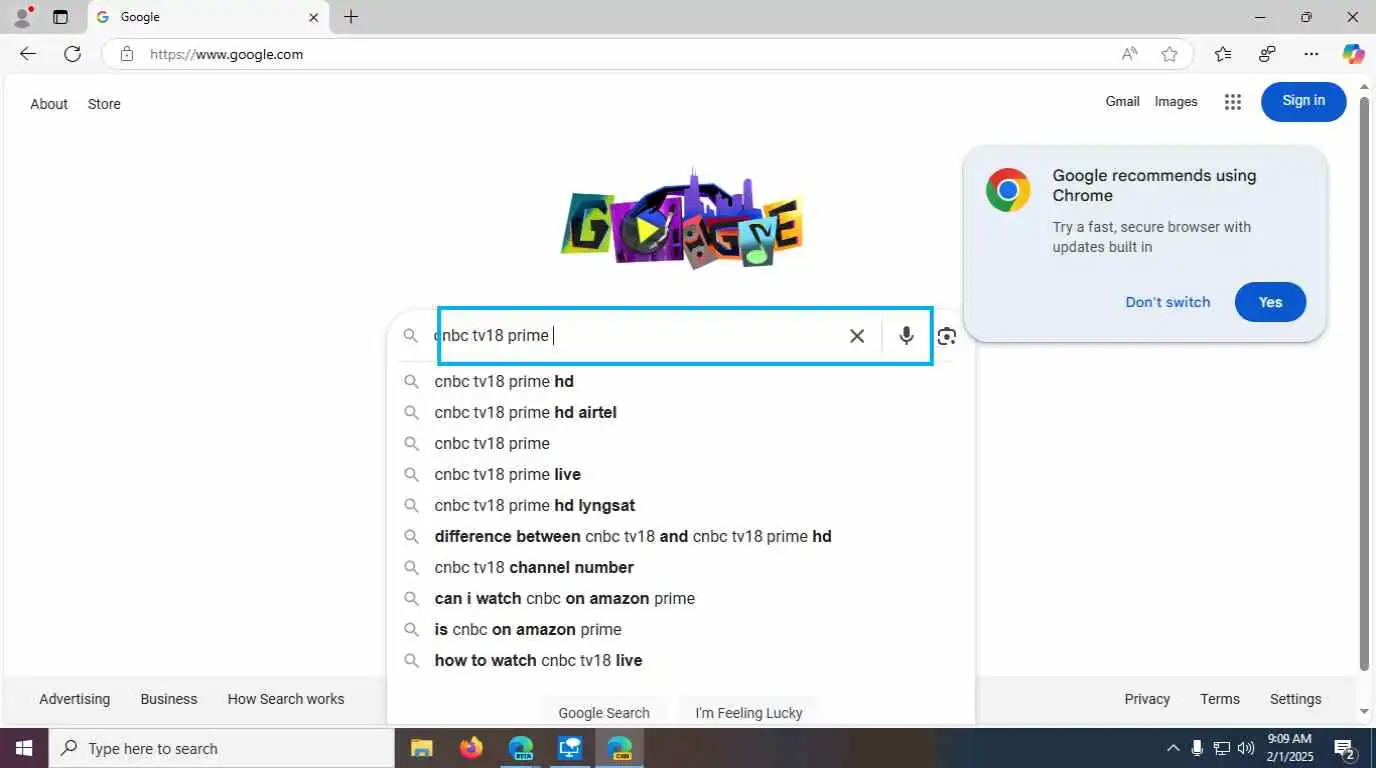
Task: Click the Google Search button
Action: point(604,712)
